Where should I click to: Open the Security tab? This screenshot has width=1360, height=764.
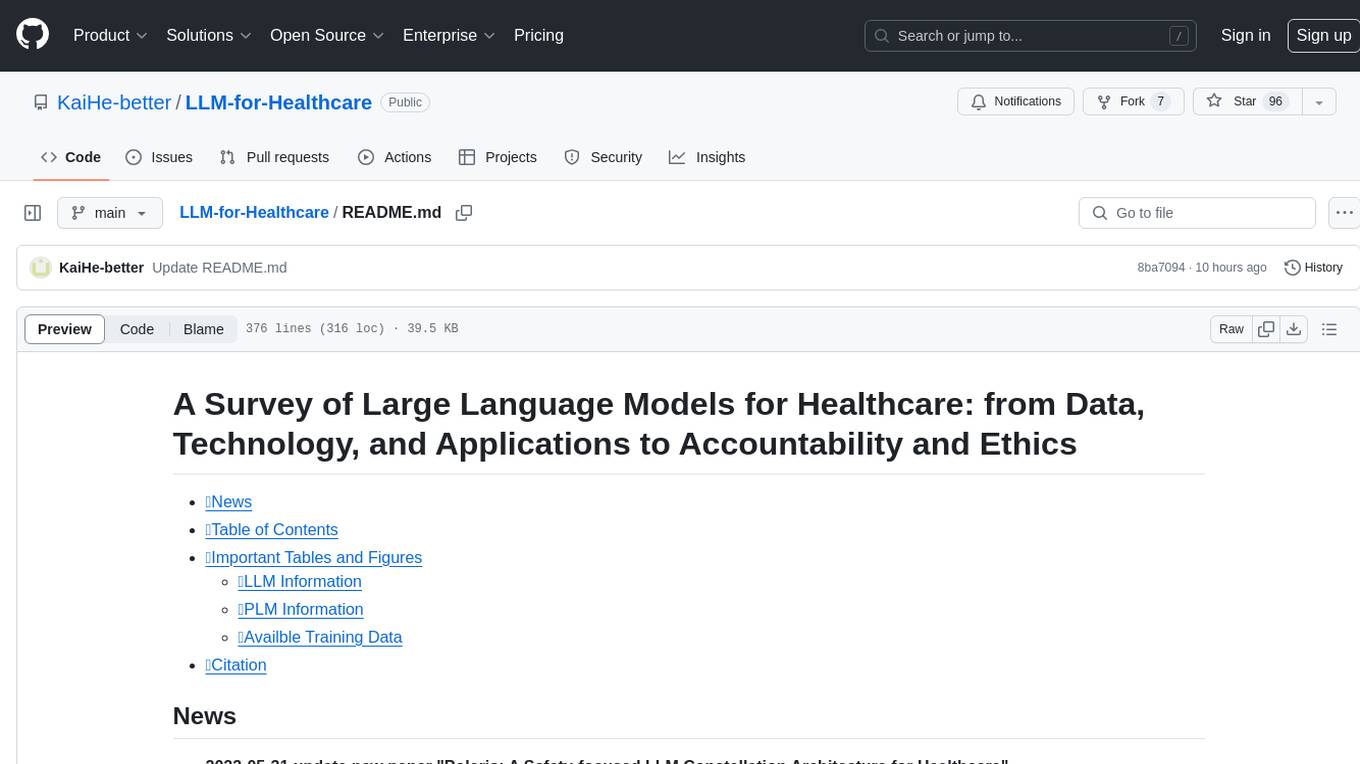pyautogui.click(x=603, y=157)
